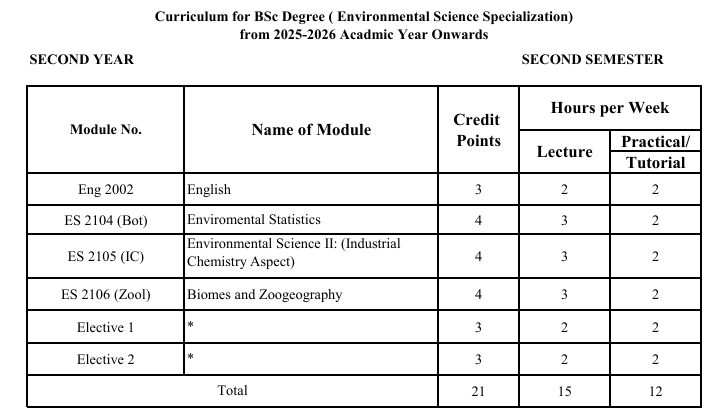
Task: Select the 'Elective 1' row label
Action: [x=105, y=327]
